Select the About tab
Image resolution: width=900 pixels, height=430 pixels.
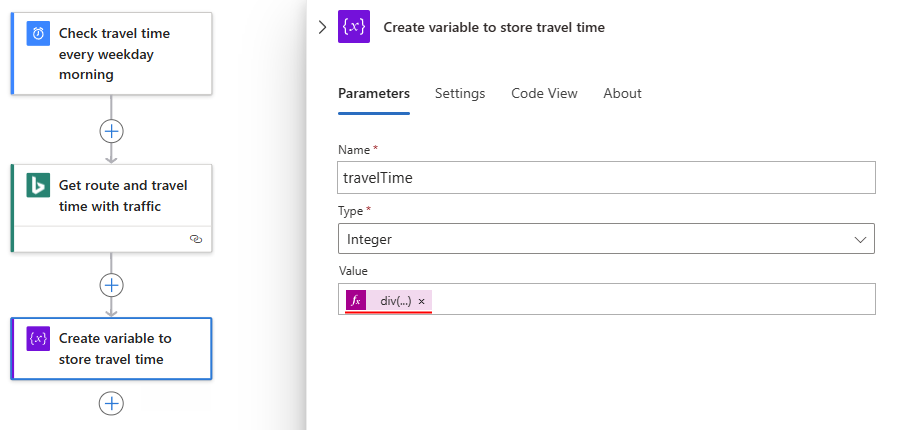[622, 93]
